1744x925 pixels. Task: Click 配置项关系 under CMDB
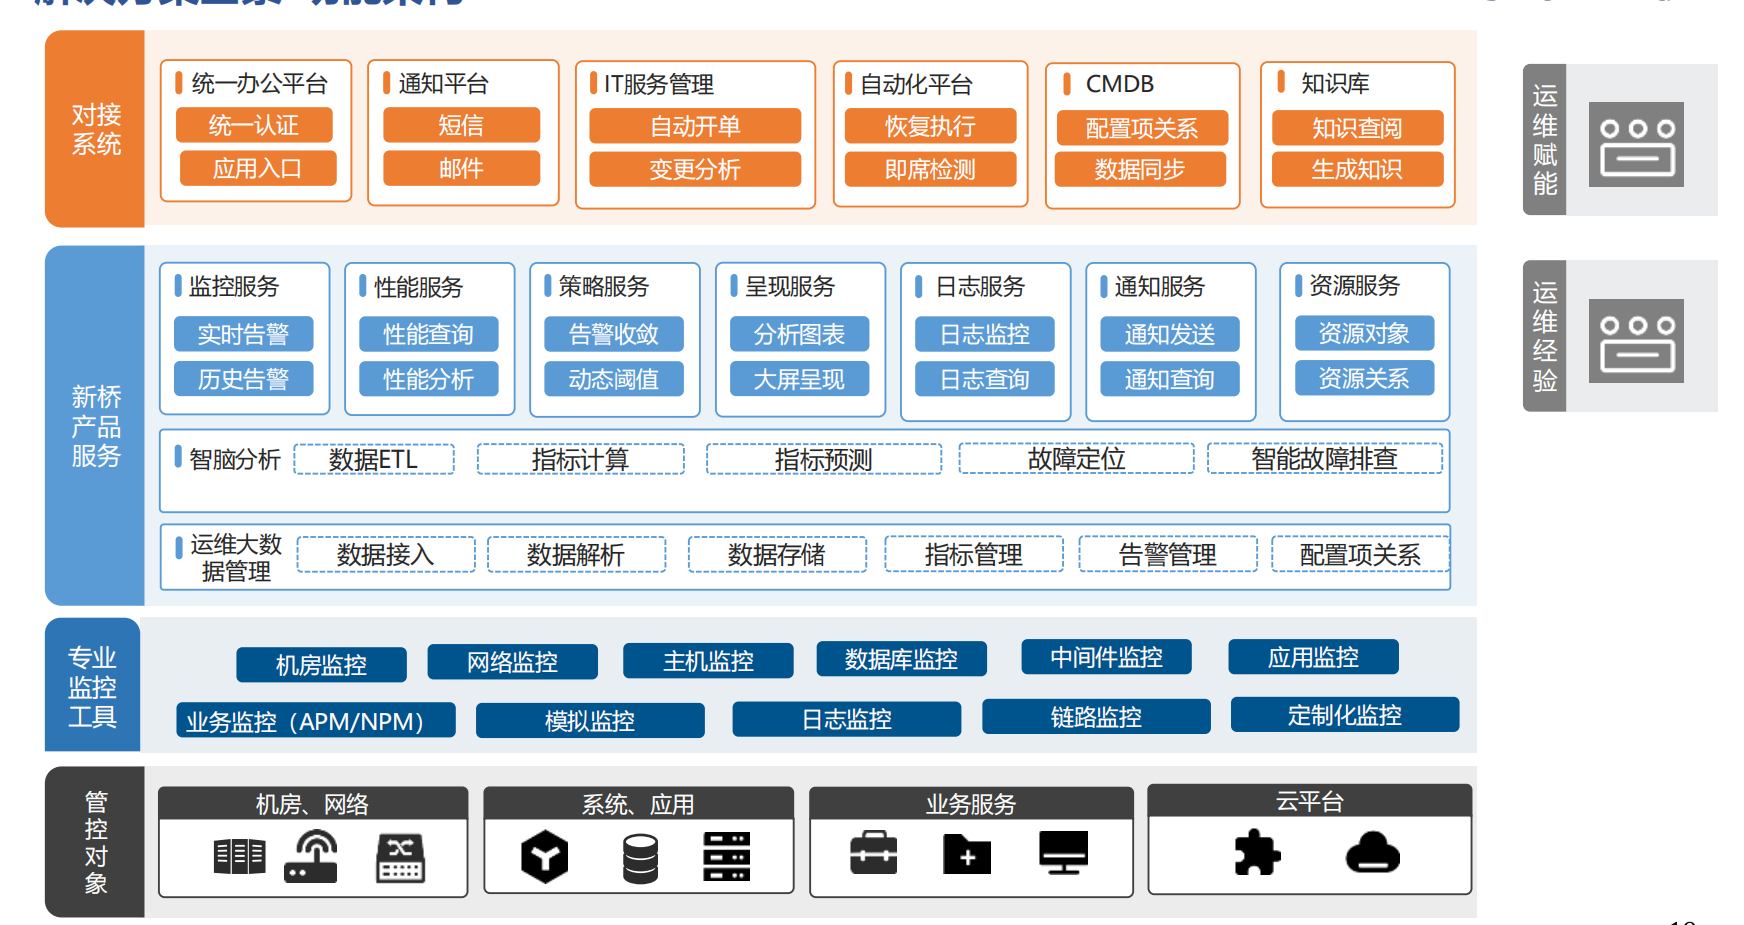coord(1142,129)
